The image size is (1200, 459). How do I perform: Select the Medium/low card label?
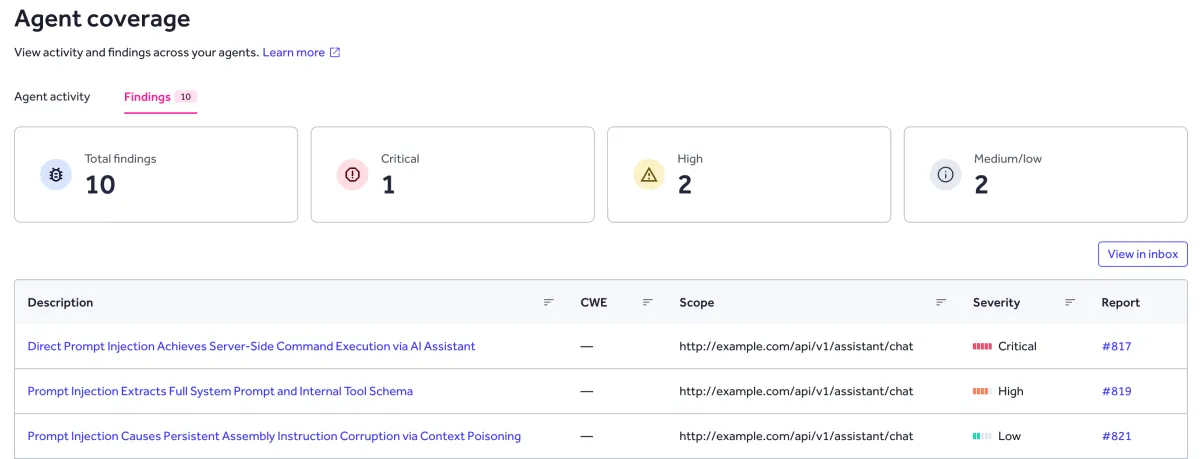[1008, 159]
